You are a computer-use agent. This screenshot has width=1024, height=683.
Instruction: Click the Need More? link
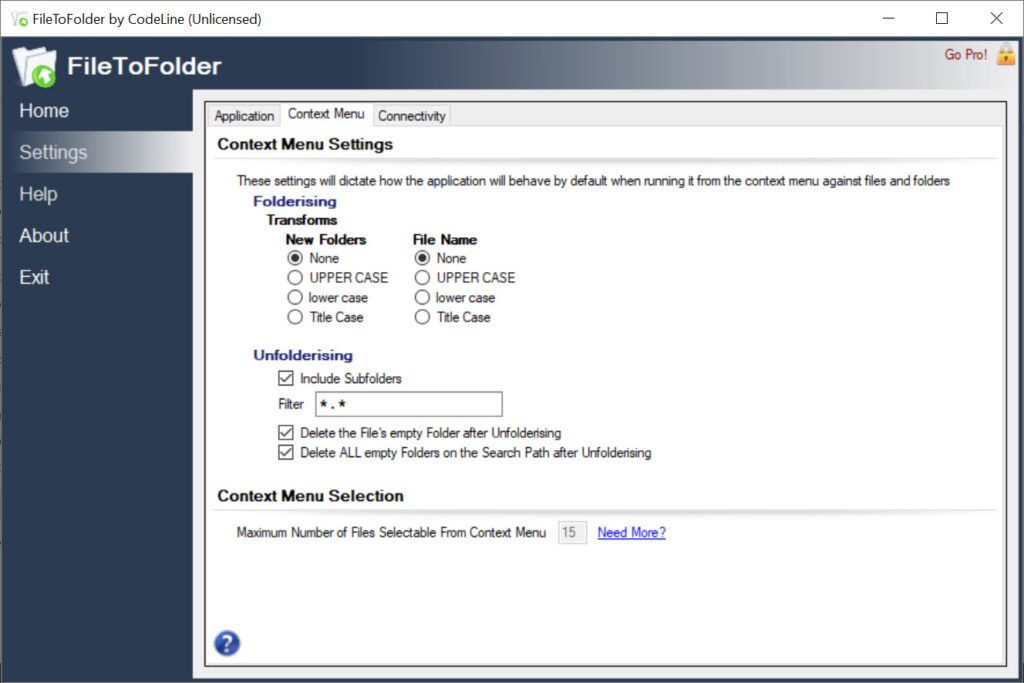point(632,532)
